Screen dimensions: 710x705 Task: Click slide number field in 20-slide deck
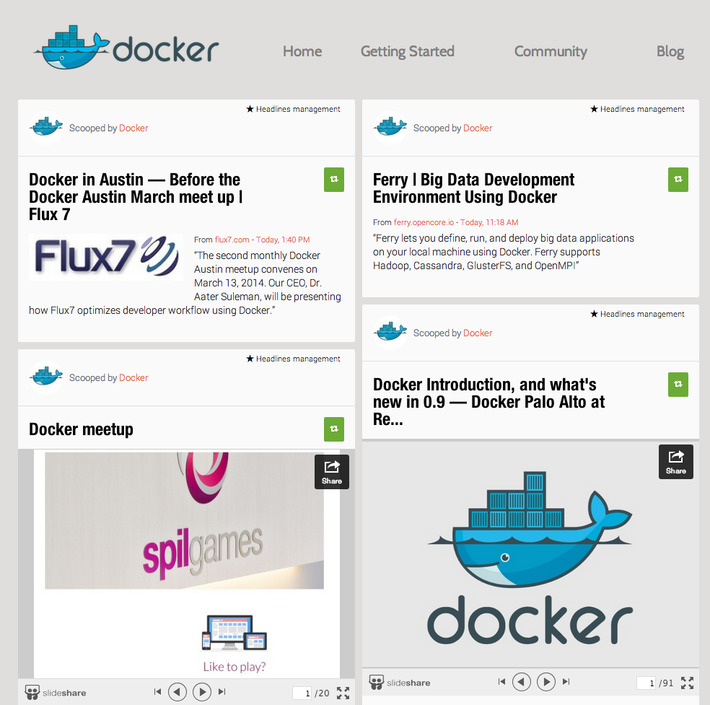point(302,693)
